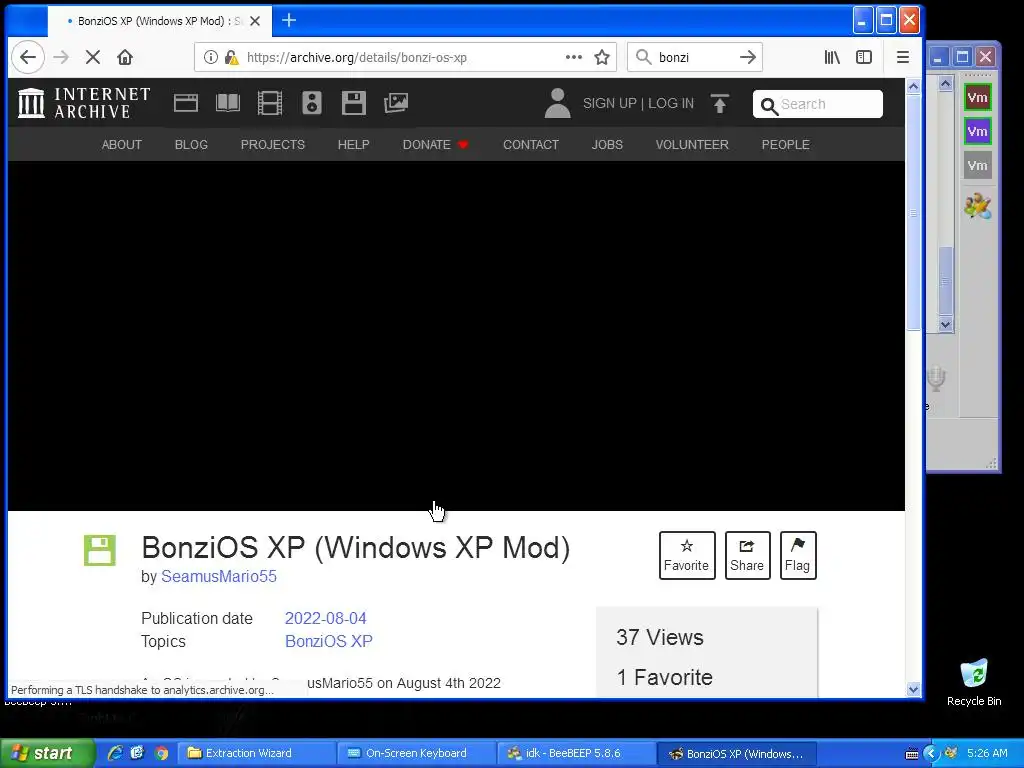This screenshot has width=1024, height=768.
Task: Click the browser forward arrow
Action: [61, 57]
